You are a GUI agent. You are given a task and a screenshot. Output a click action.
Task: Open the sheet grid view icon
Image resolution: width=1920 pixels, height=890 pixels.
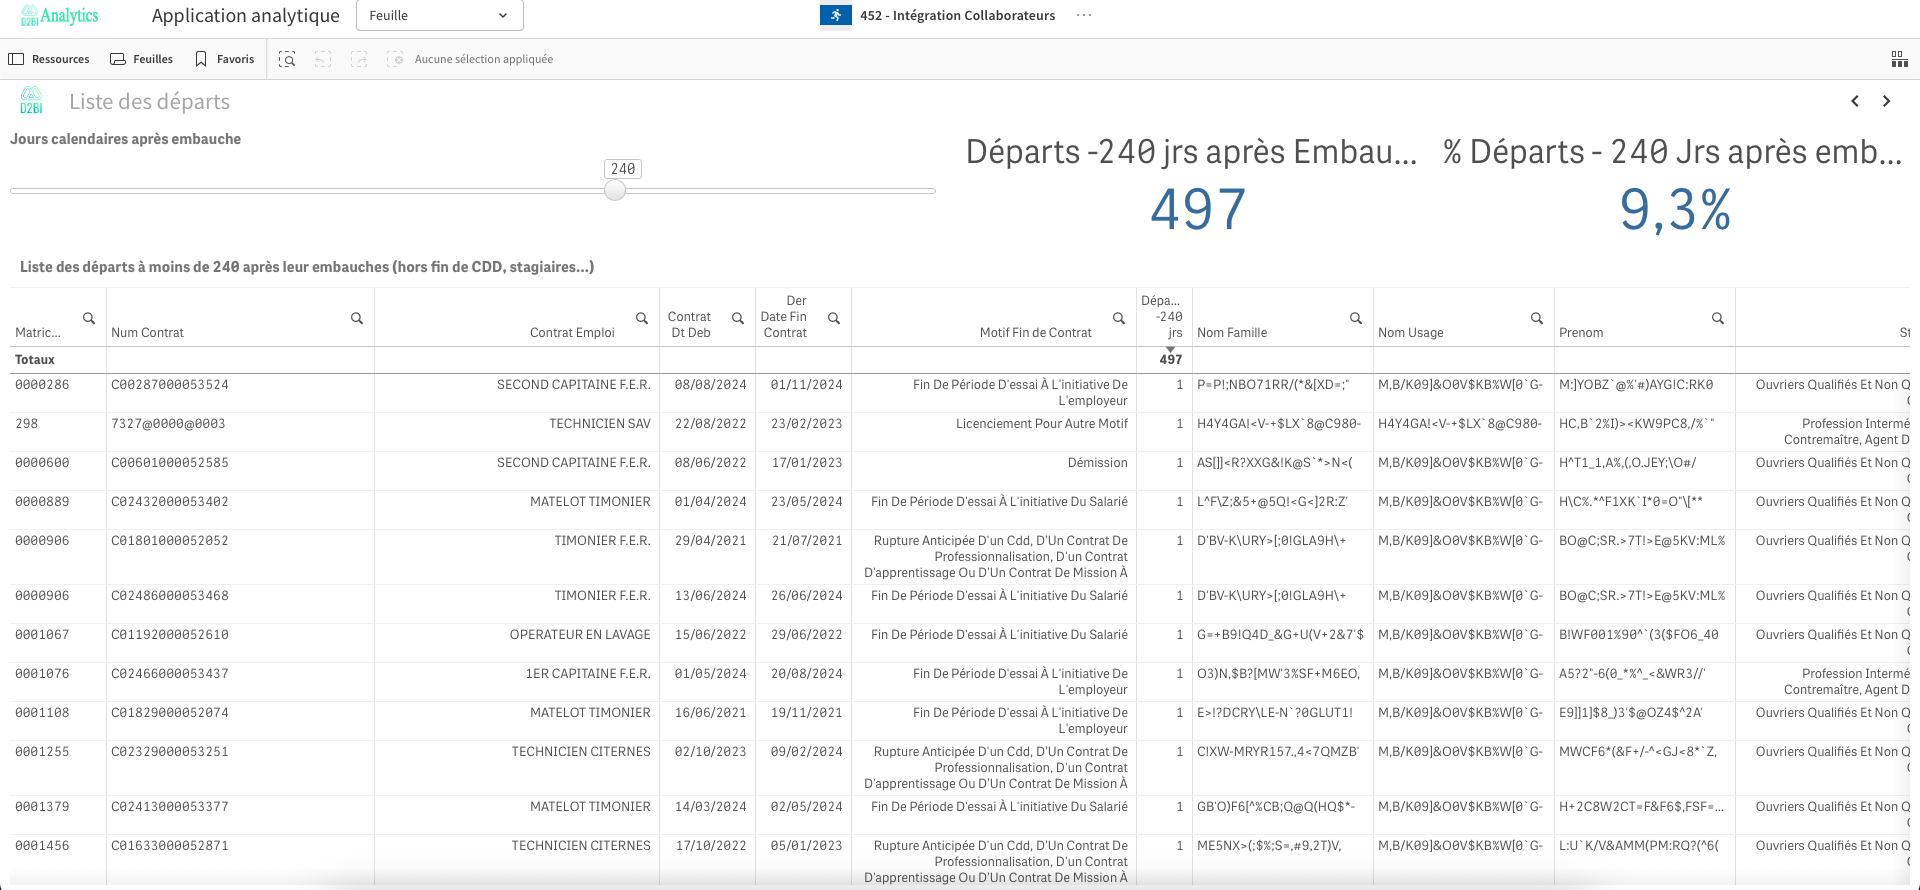click(x=1899, y=60)
